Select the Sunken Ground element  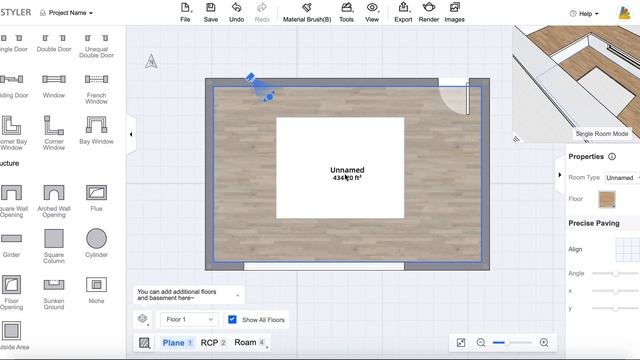click(54, 294)
